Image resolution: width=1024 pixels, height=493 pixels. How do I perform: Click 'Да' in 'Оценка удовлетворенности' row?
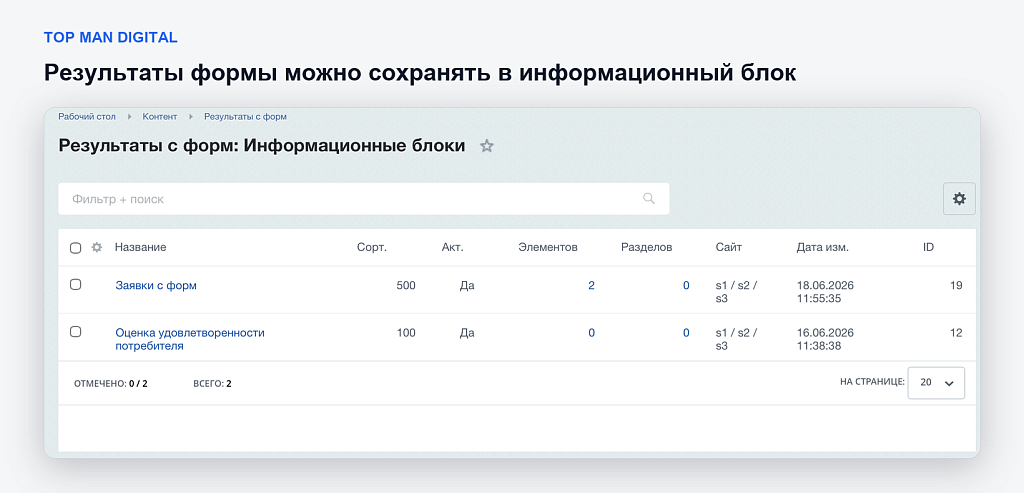coord(467,332)
